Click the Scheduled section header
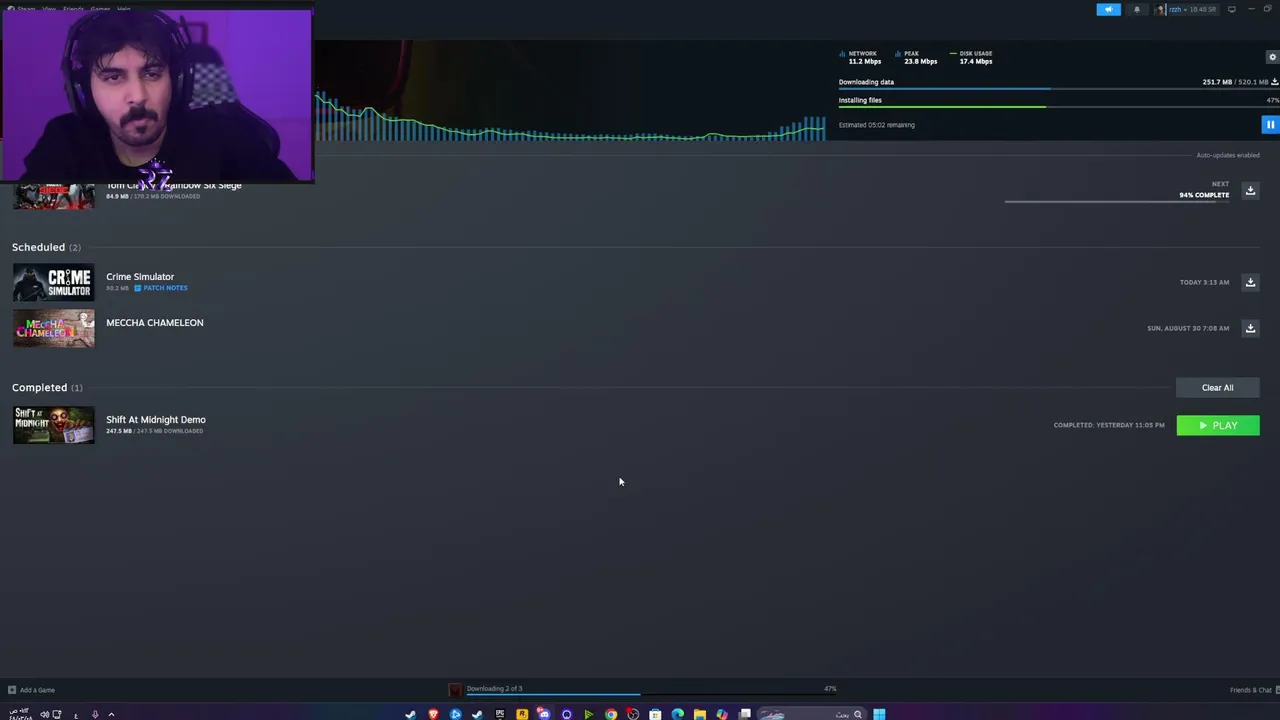 46,247
